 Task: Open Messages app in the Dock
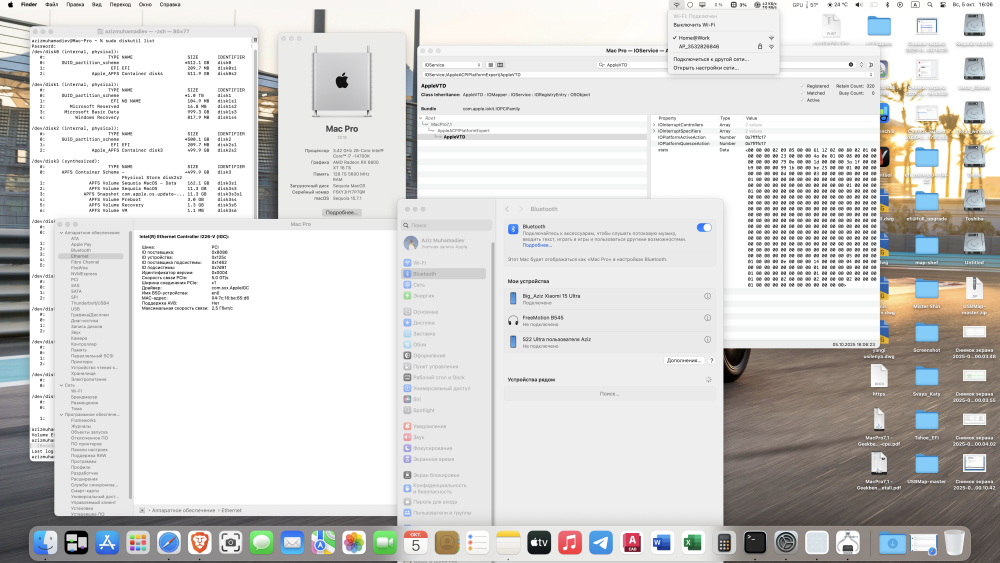(x=261, y=543)
